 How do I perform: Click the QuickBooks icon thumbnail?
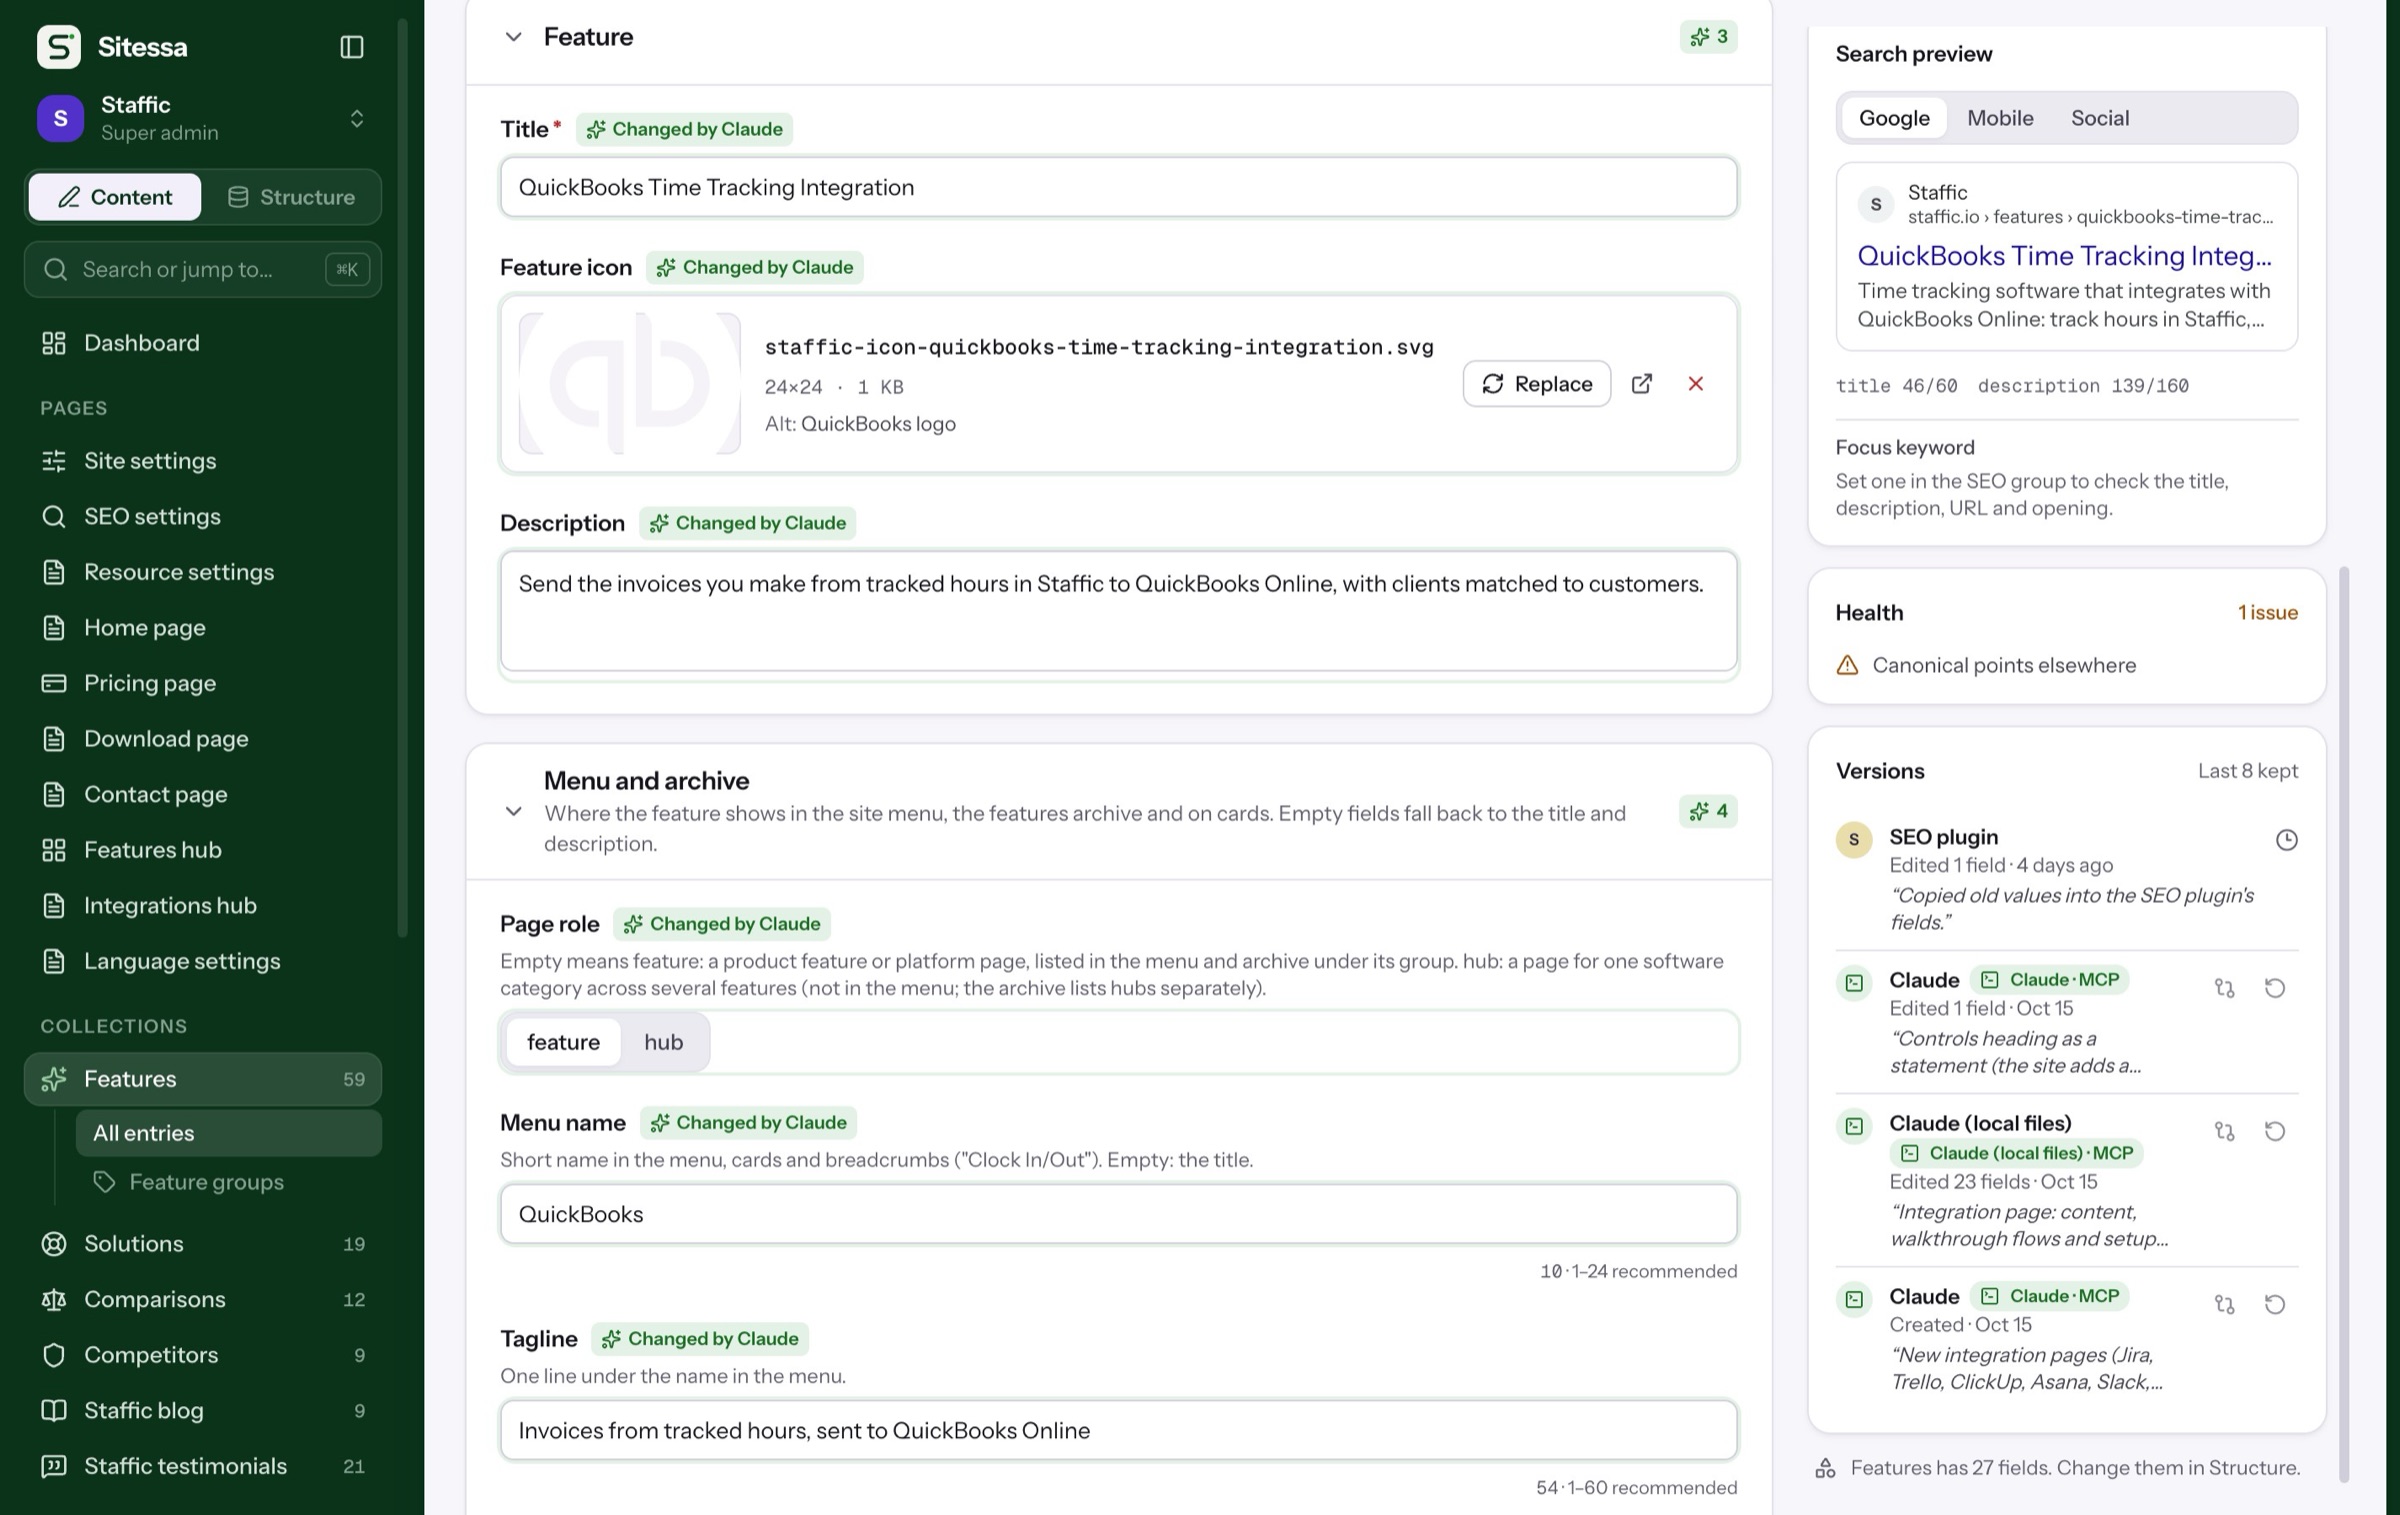pos(630,383)
